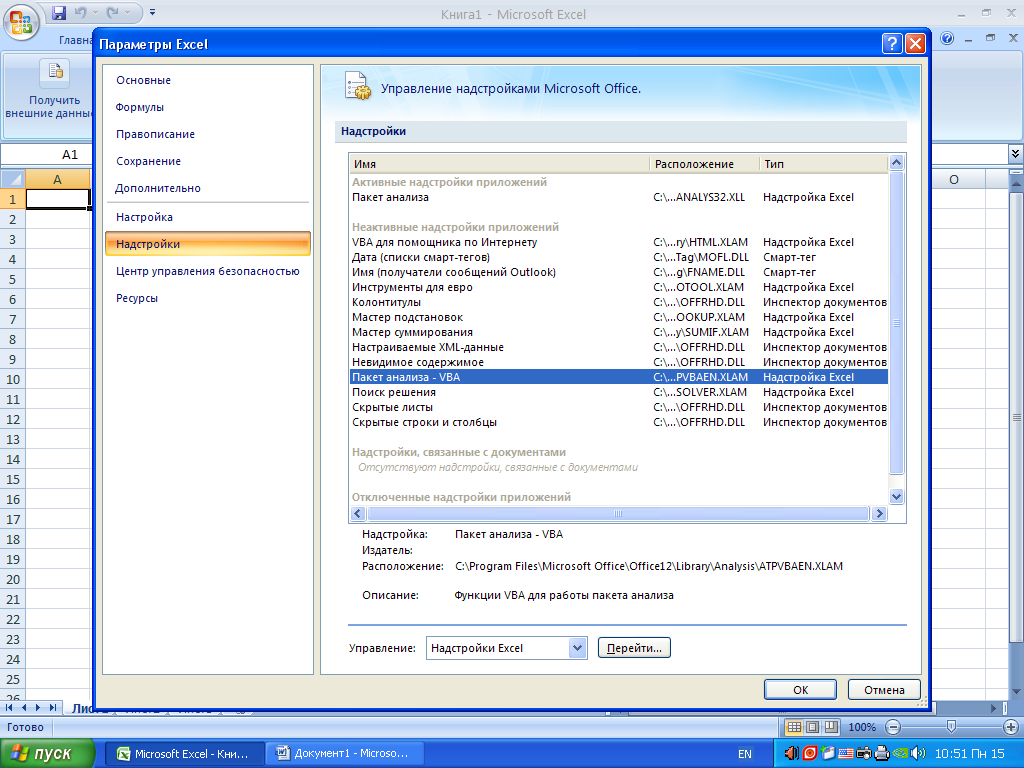The width and height of the screenshot is (1024, 768).
Task: Open Excel Help blue question icon
Action: pos(947,39)
